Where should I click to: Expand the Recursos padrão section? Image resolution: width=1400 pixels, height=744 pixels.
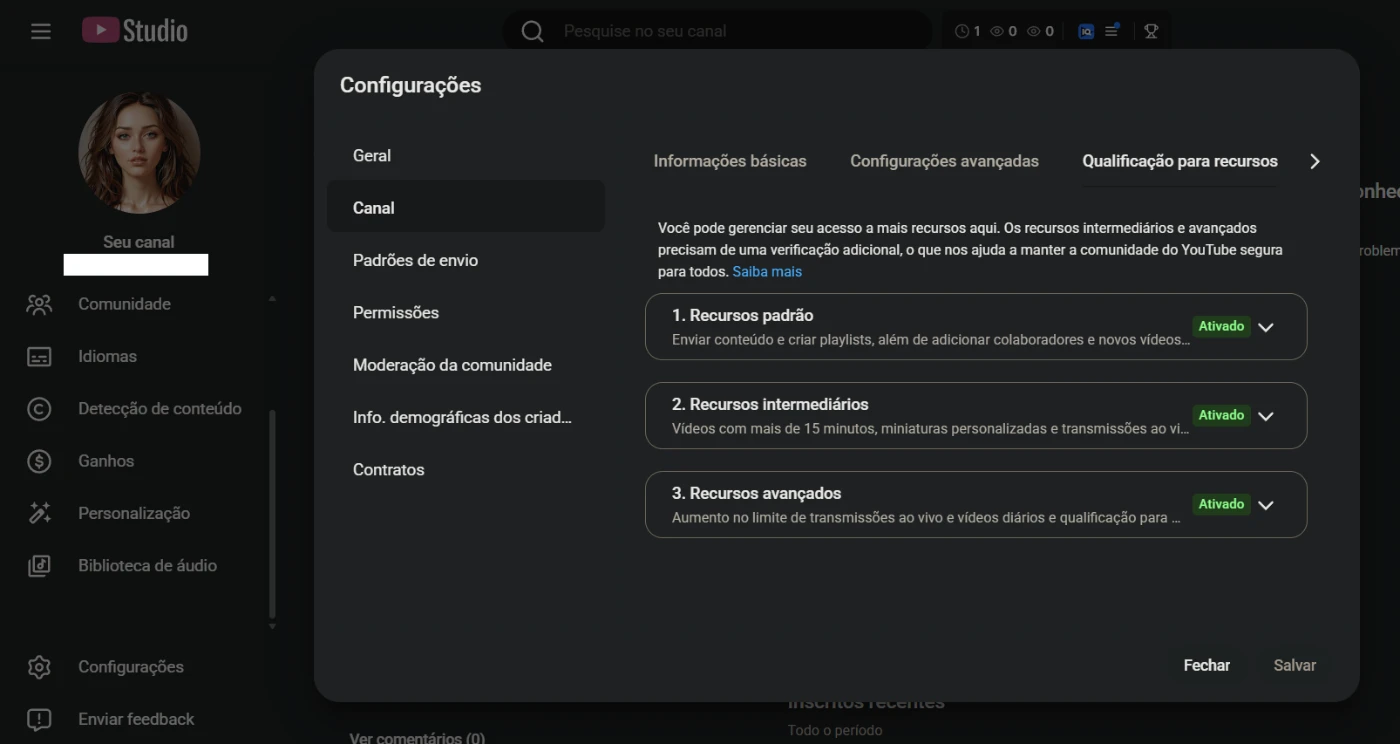pyautogui.click(x=1266, y=327)
